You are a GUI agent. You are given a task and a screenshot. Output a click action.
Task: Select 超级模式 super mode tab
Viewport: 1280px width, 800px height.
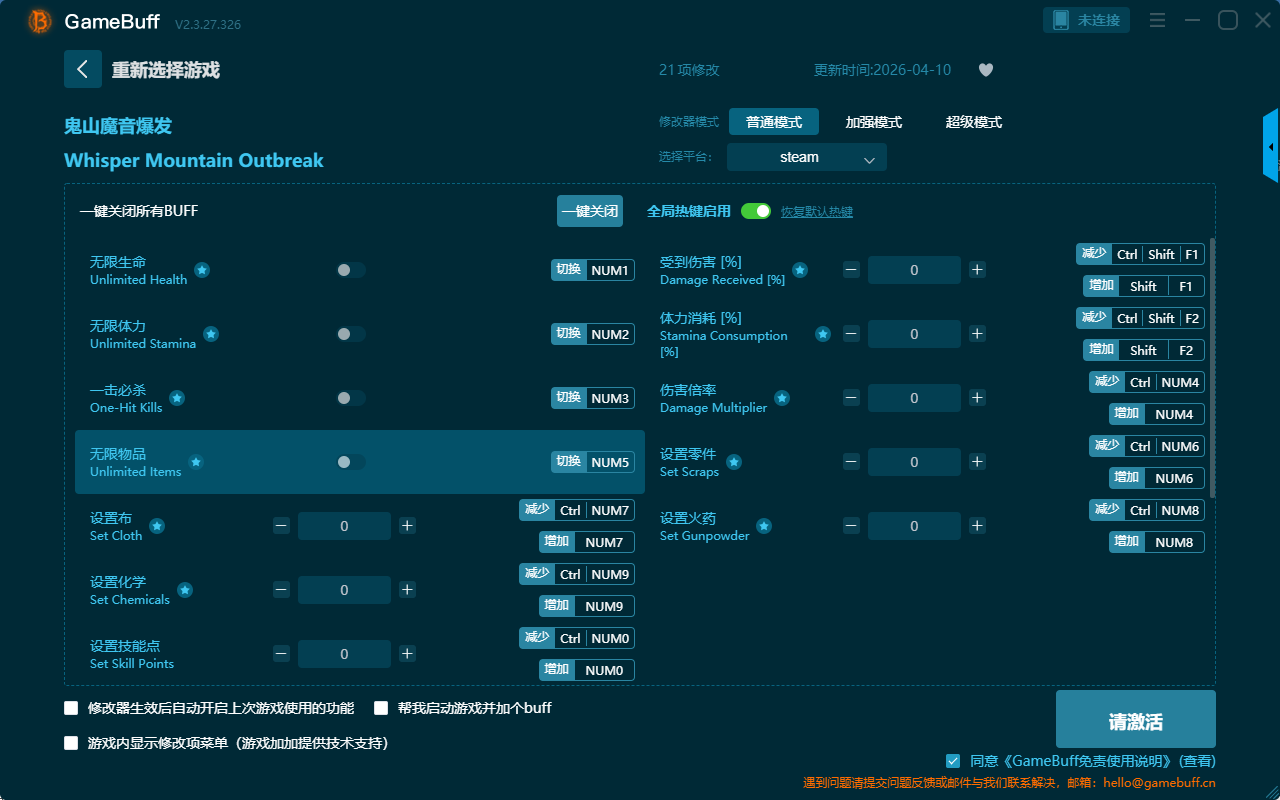tap(973, 122)
